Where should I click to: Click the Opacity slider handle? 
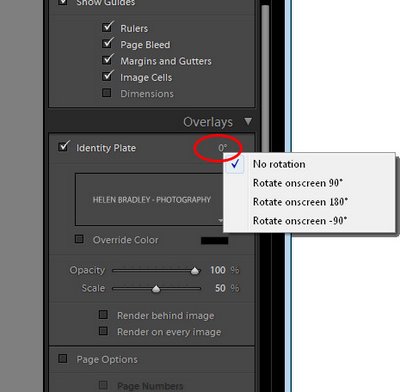(x=195, y=271)
